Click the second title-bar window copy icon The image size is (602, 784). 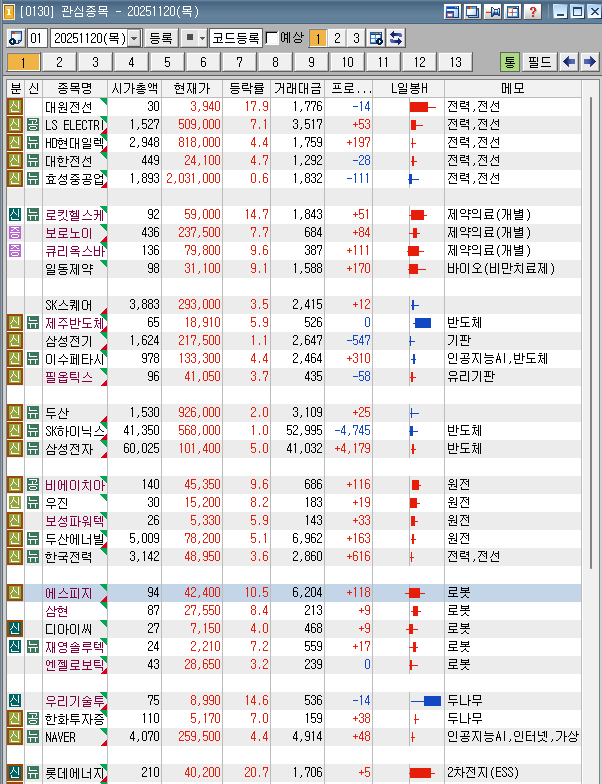pyautogui.click(x=472, y=12)
